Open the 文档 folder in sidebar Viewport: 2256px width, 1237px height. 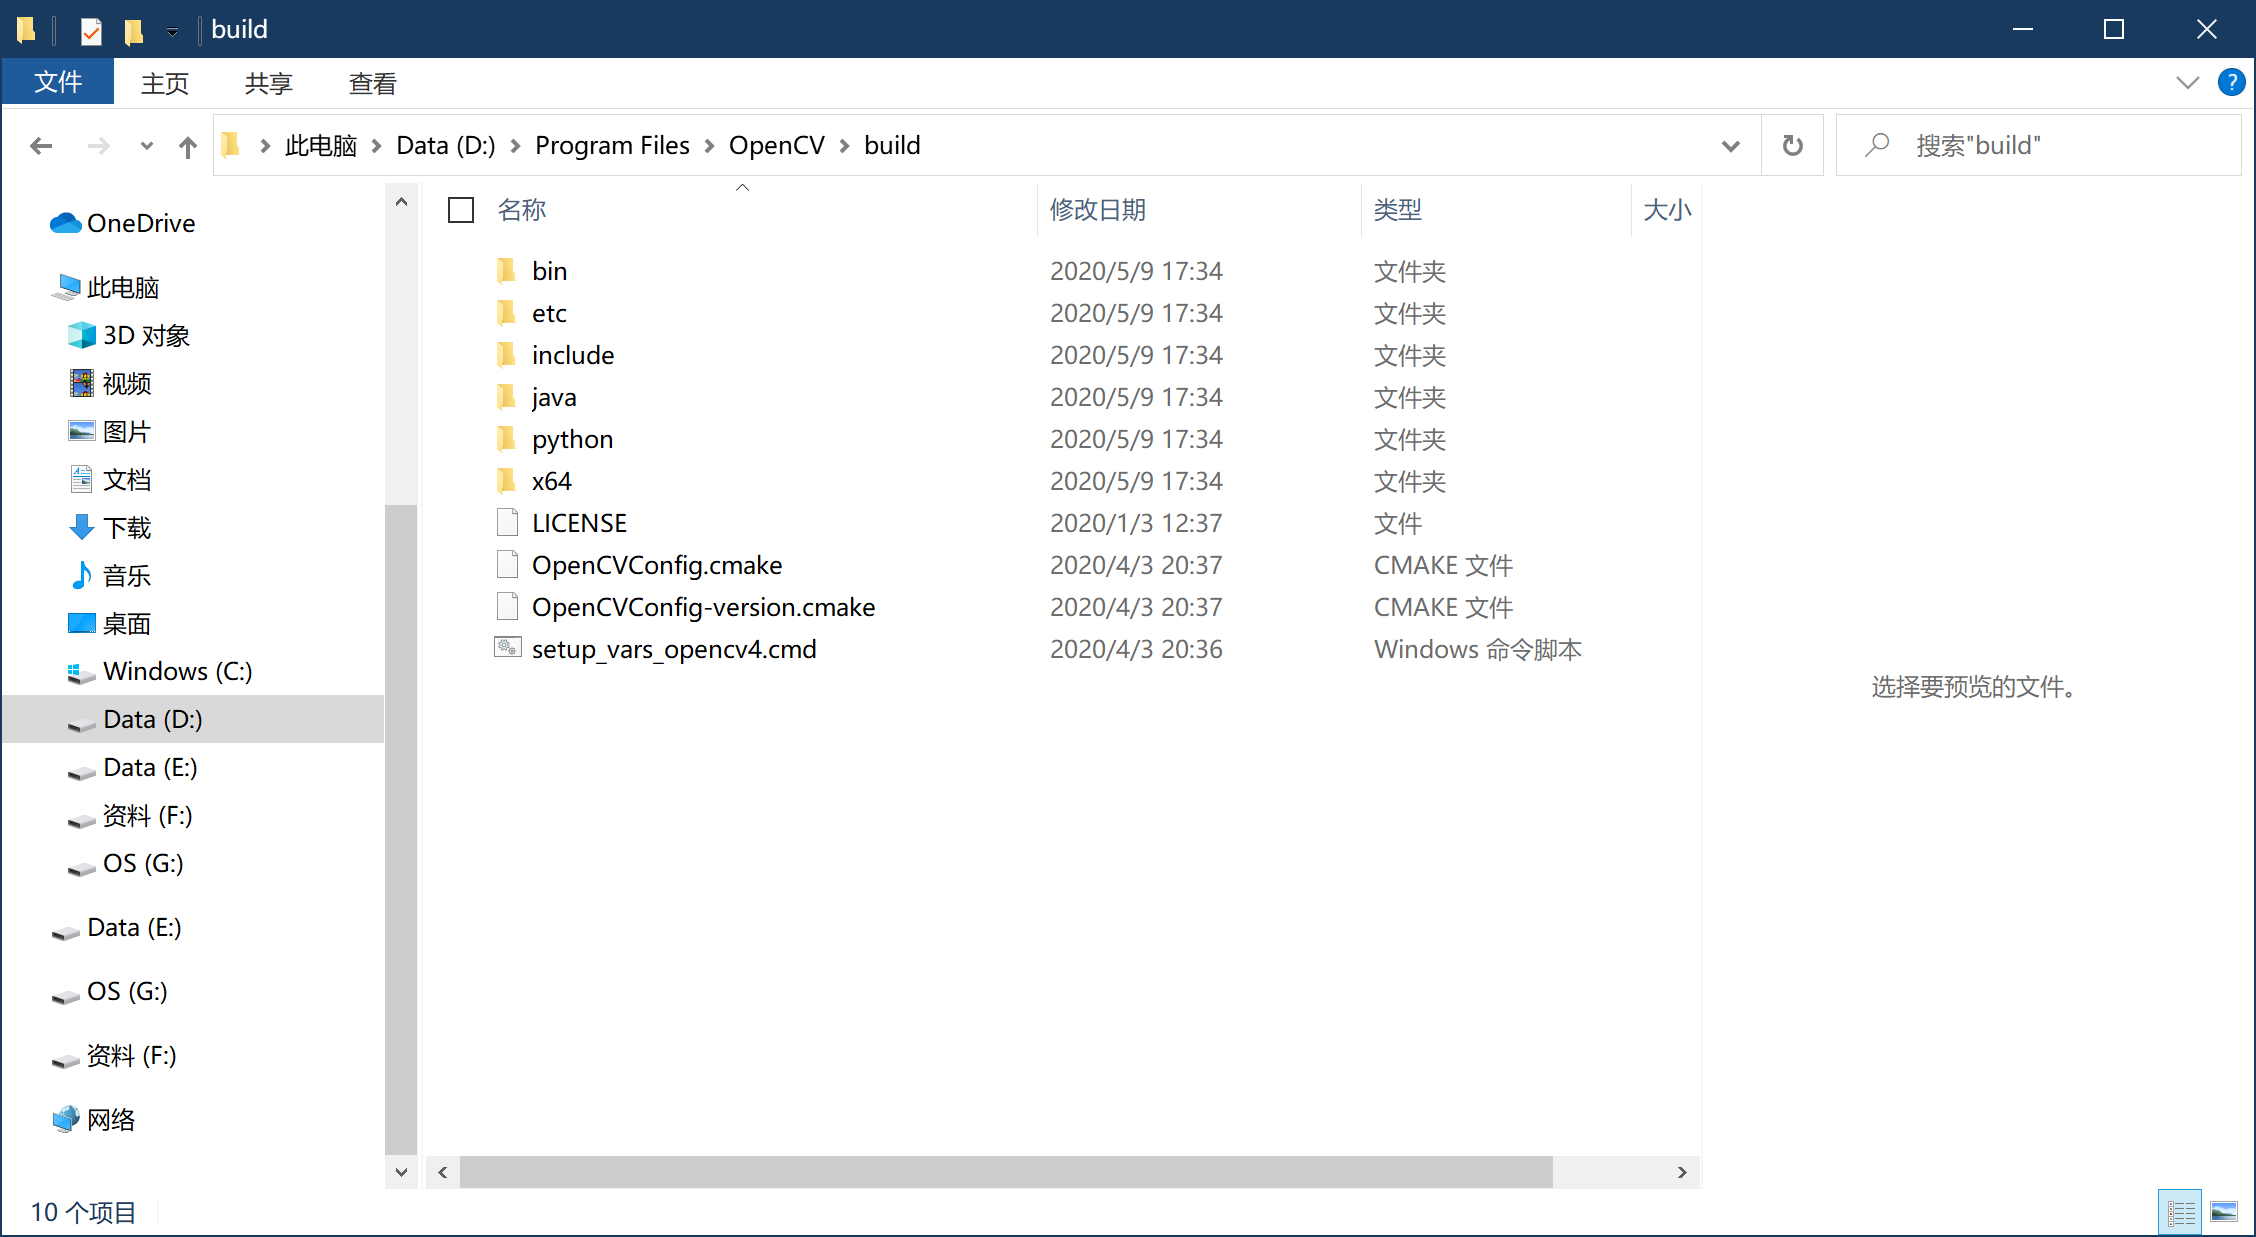[126, 480]
